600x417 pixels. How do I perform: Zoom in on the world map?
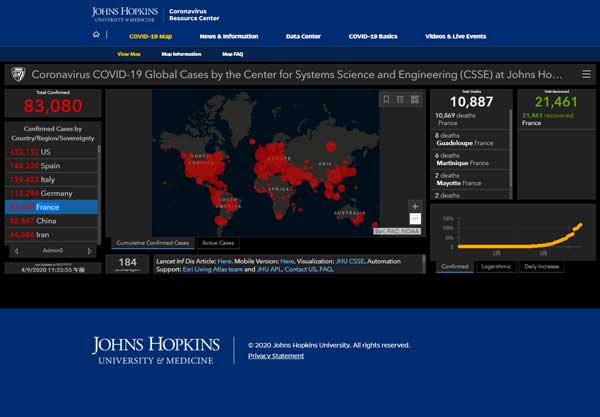(415, 206)
